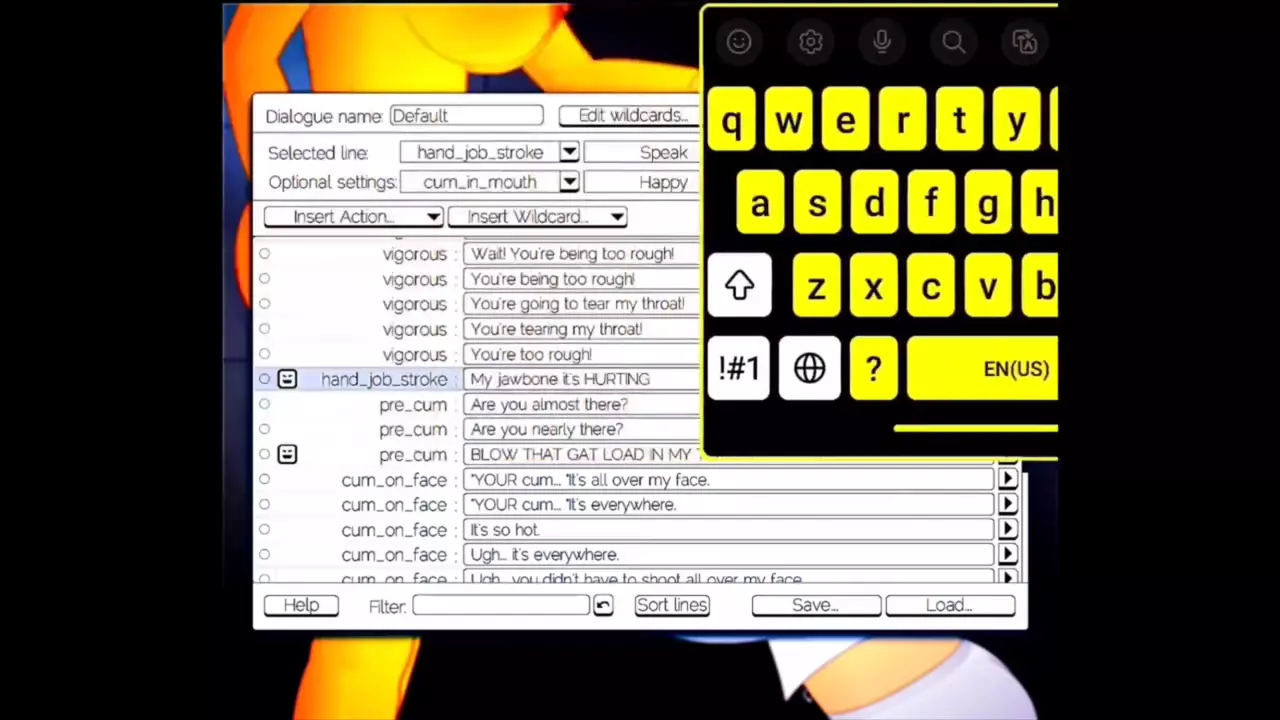Tap the microphone voice input icon

(881, 42)
